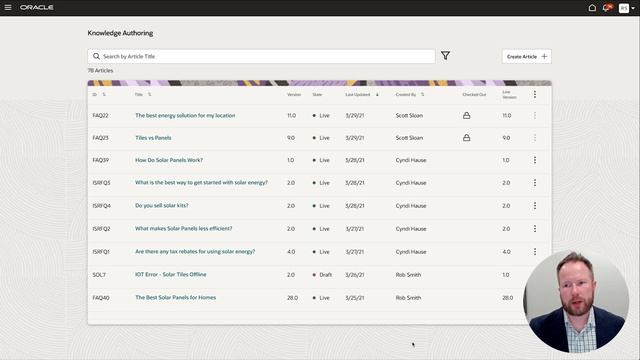Click lock icon in Tiles vs Panels row
Image resolution: width=640 pixels, height=360 pixels.
[x=466, y=138]
